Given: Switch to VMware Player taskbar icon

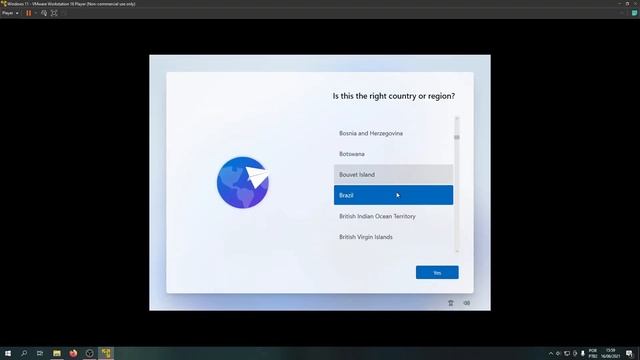Looking at the screenshot, I should click(x=106, y=353).
